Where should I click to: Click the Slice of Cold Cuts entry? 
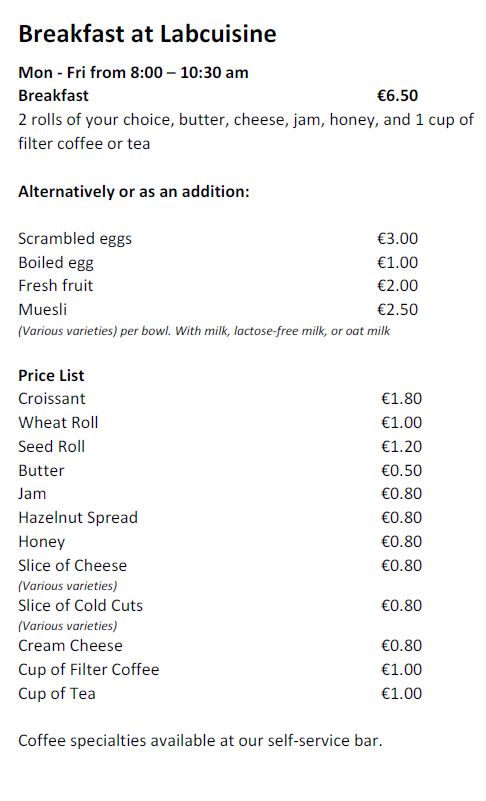(80, 605)
